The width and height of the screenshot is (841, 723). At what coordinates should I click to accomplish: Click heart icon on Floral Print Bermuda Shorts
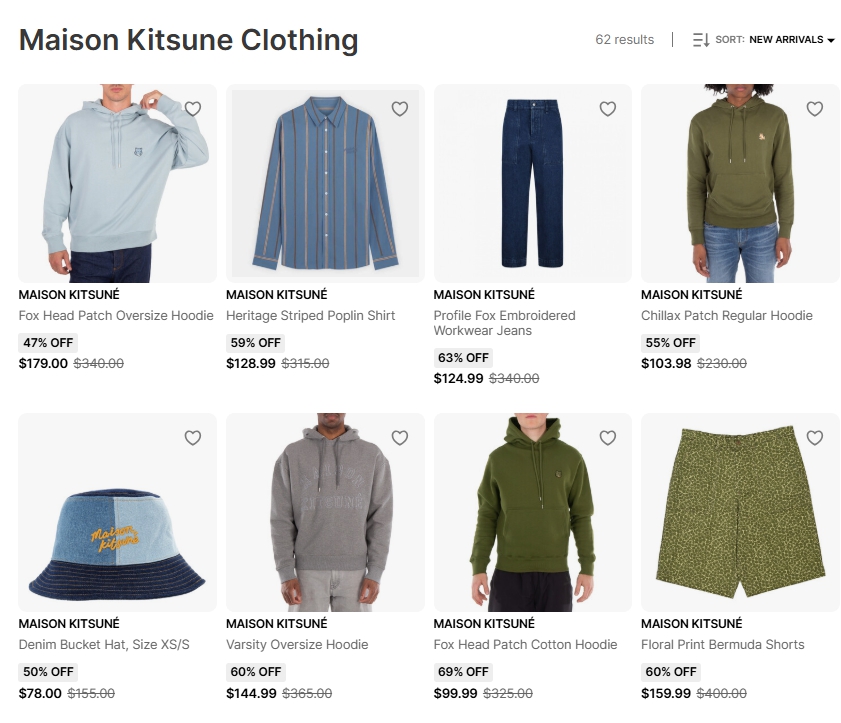coord(815,438)
